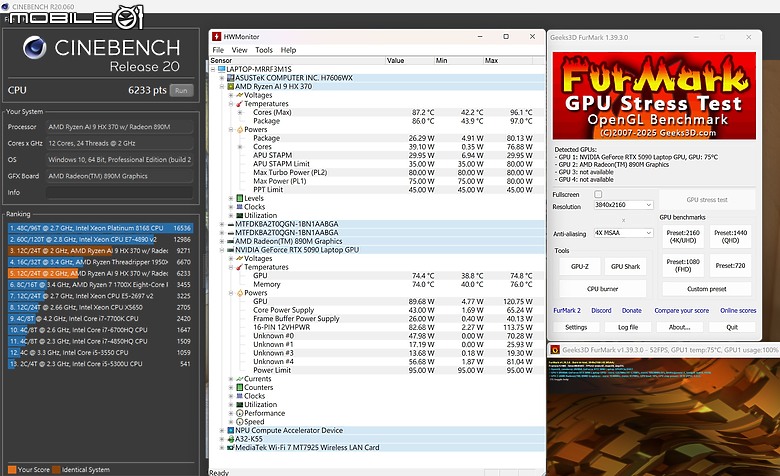This screenshot has height=476, width=780.
Task: Click the AMD Ryzen AI 9 HX 370 chip icon
Action: pyautogui.click(x=229, y=87)
